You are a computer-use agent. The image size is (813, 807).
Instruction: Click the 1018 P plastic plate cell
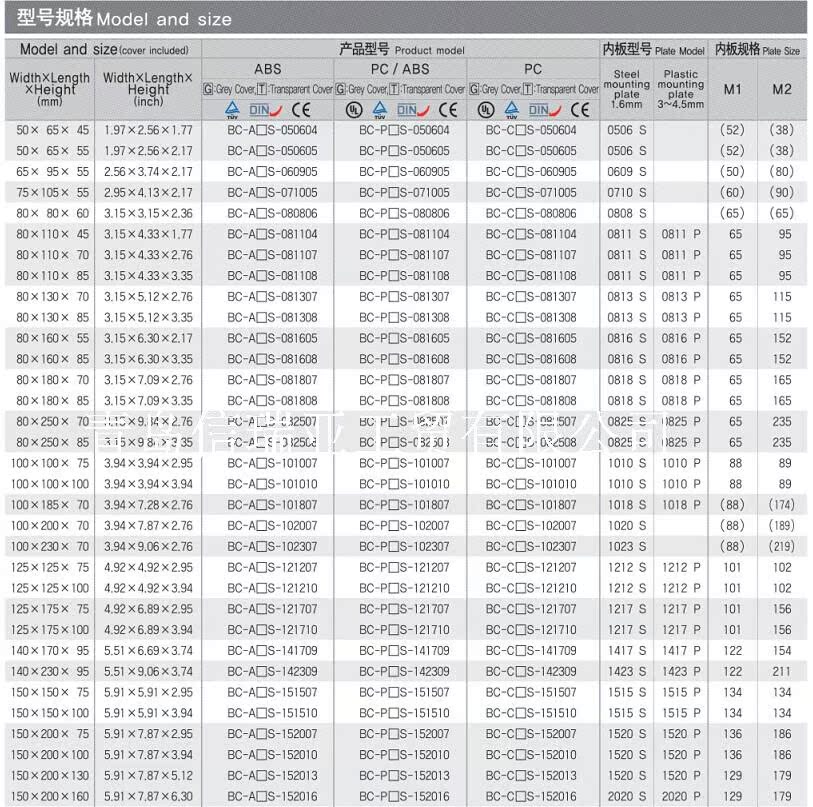(681, 505)
